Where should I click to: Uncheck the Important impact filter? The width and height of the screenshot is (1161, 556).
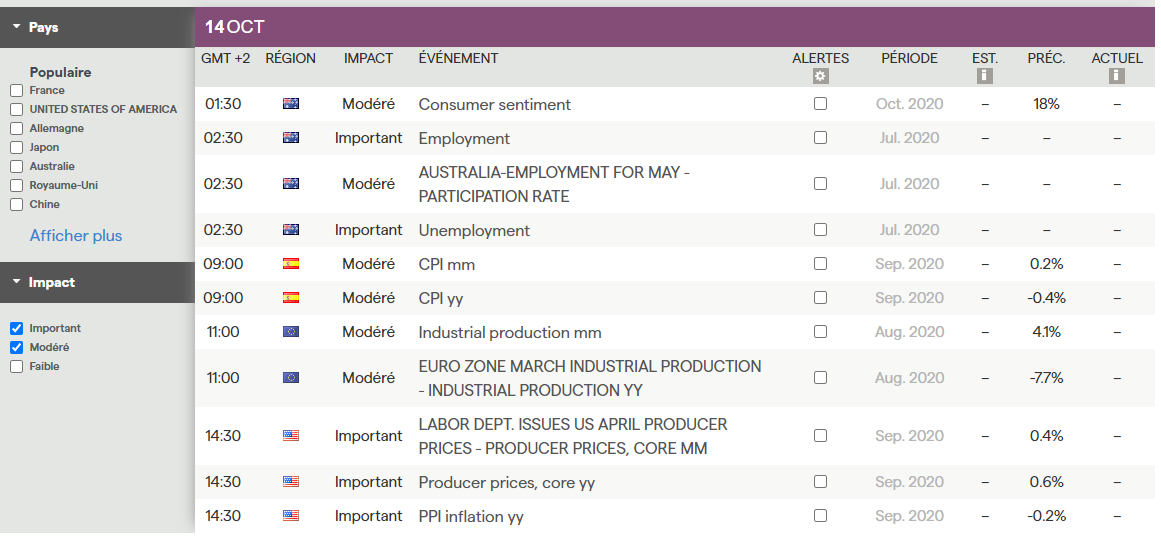point(16,329)
